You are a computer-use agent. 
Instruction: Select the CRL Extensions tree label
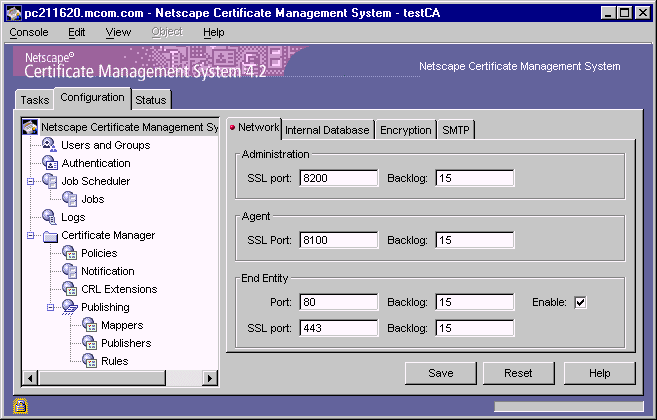tap(119, 289)
